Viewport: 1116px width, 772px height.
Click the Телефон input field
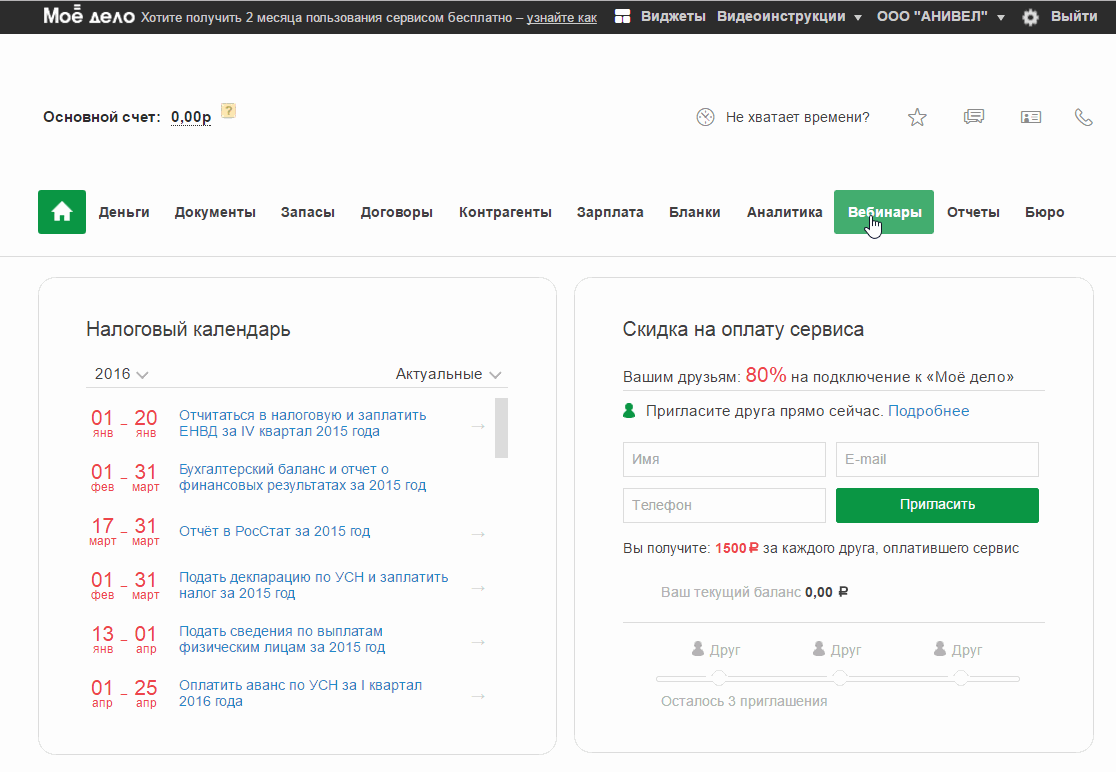[725, 505]
